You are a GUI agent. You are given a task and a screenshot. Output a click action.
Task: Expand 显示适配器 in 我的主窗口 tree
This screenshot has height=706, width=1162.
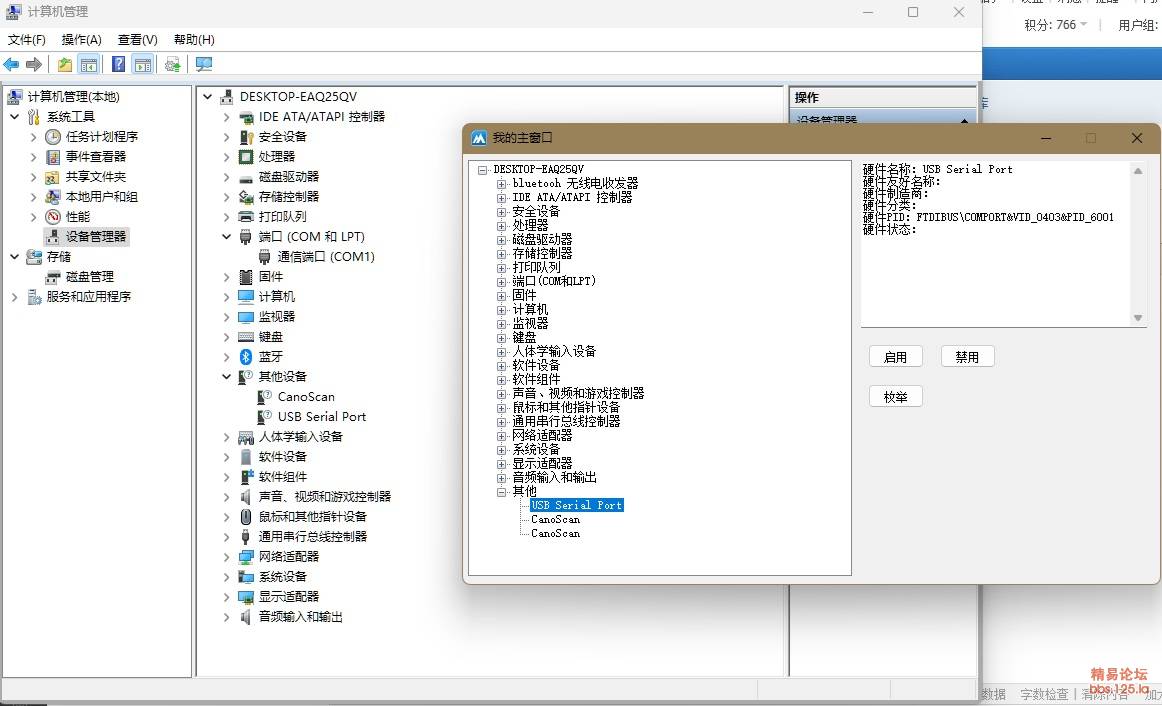click(501, 464)
